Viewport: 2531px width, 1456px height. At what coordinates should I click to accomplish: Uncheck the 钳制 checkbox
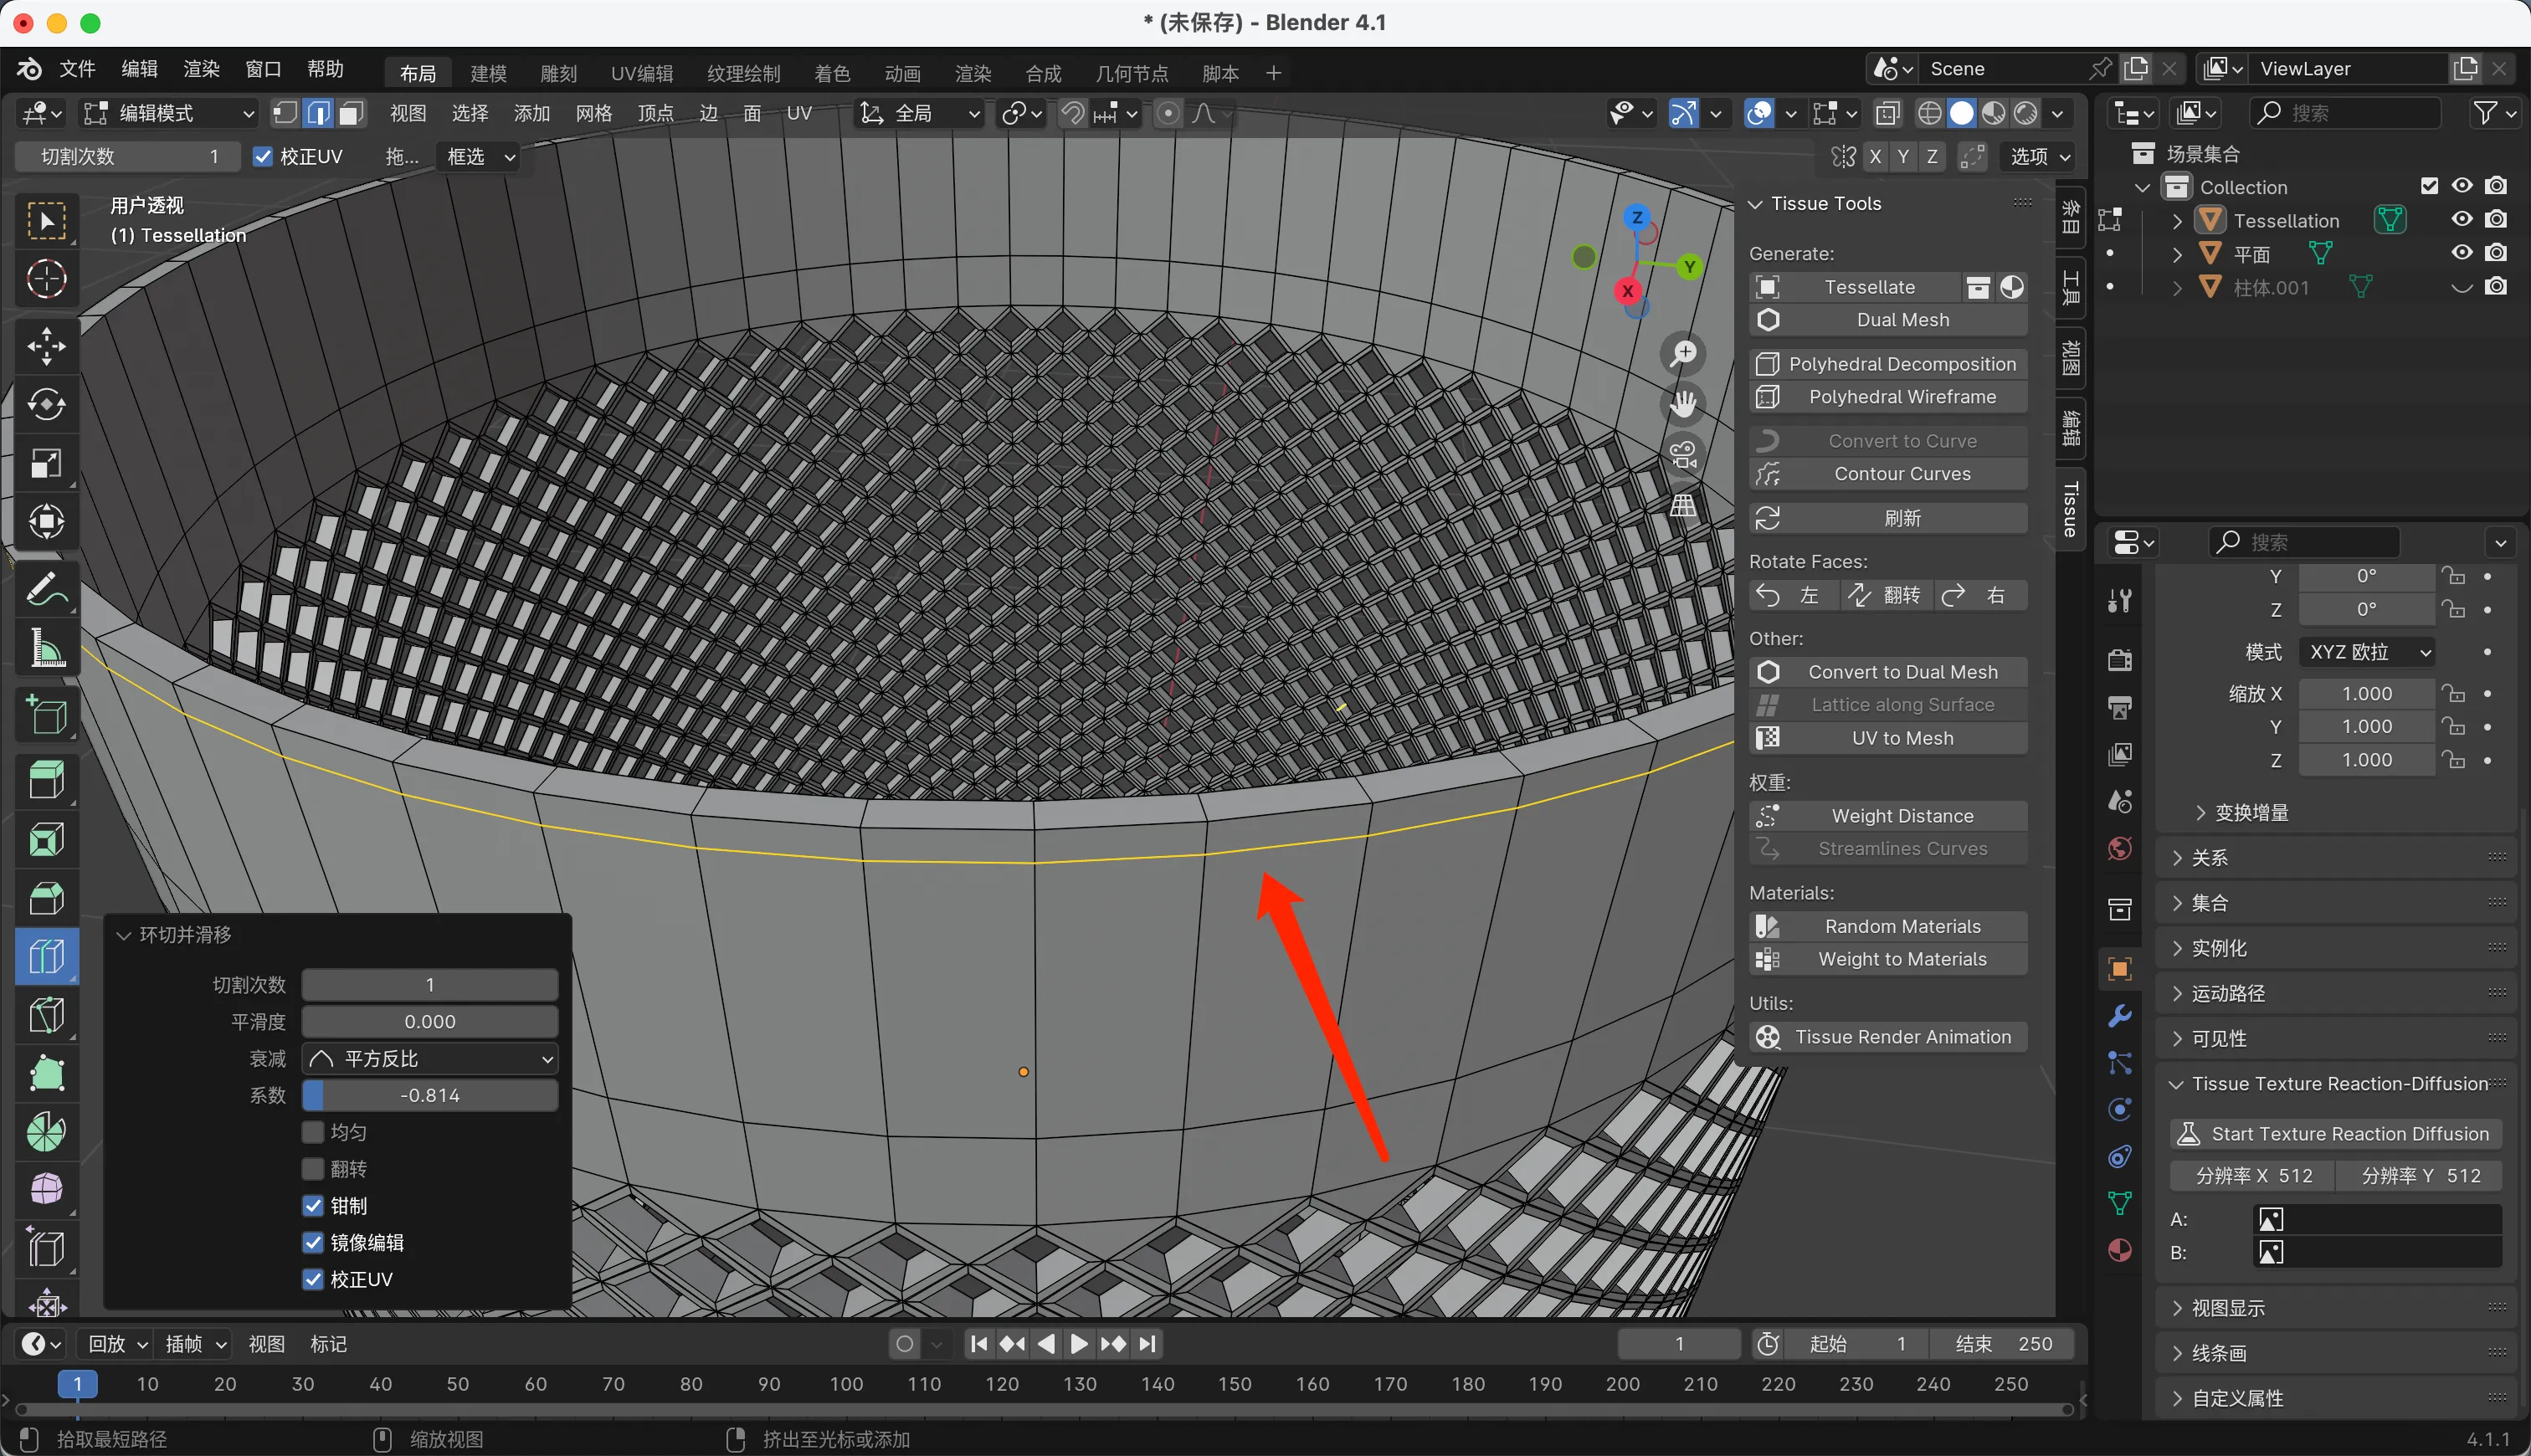coord(313,1205)
